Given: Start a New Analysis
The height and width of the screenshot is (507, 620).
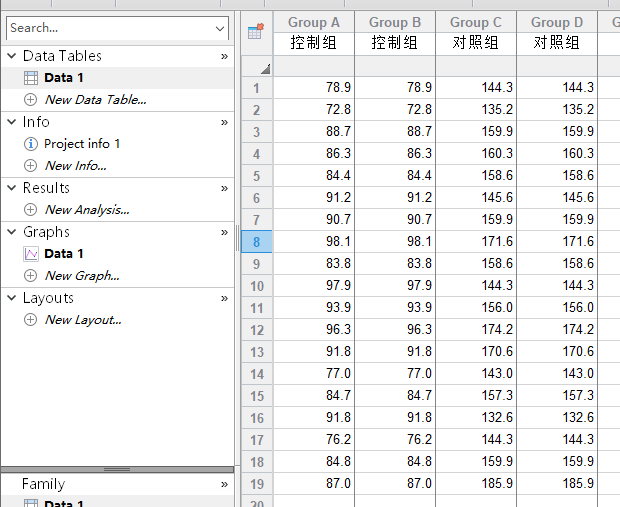Looking at the screenshot, I should tap(87, 210).
